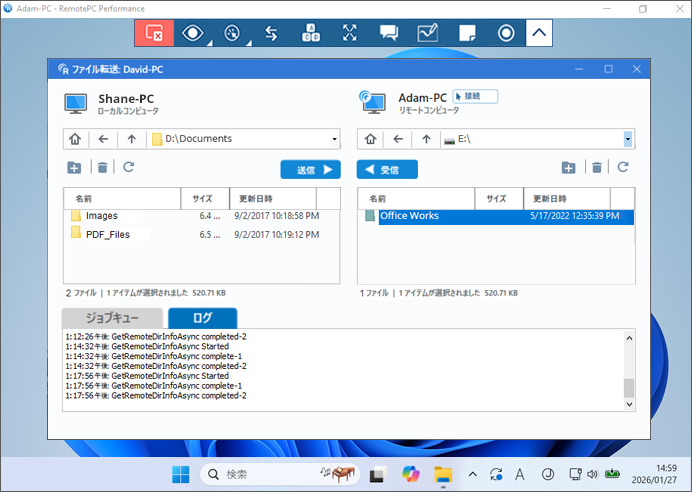Image resolution: width=692 pixels, height=492 pixels.
Task: Click the 受信 receive button
Action: 387,169
